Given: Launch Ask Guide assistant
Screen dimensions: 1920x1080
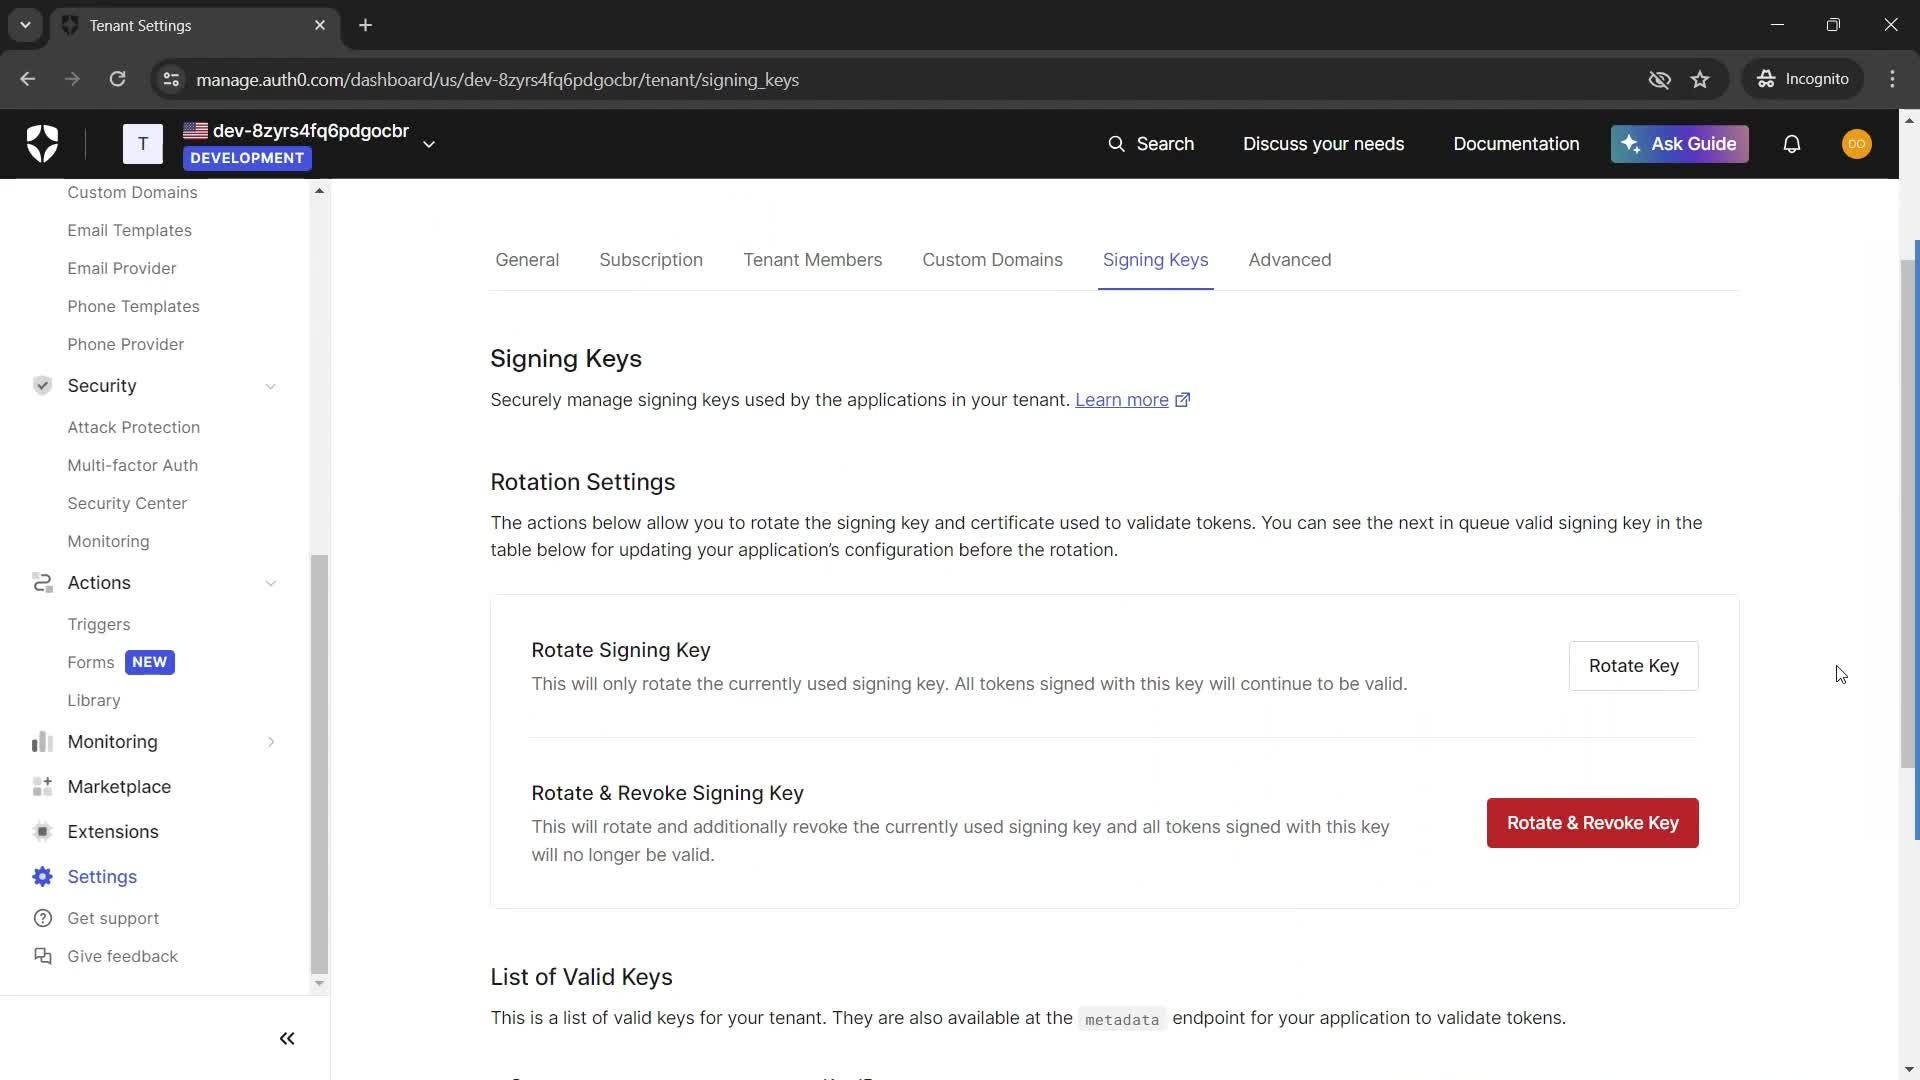Looking at the screenshot, I should 1679,144.
